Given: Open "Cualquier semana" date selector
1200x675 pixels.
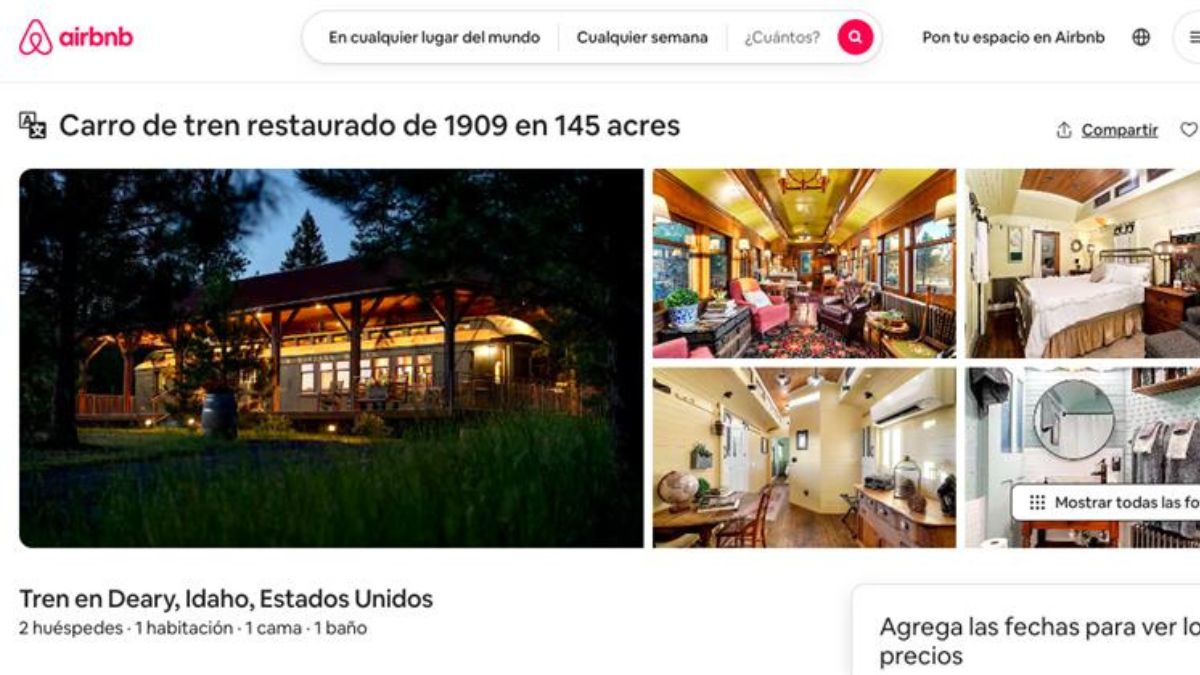Looking at the screenshot, I should [x=642, y=38].
